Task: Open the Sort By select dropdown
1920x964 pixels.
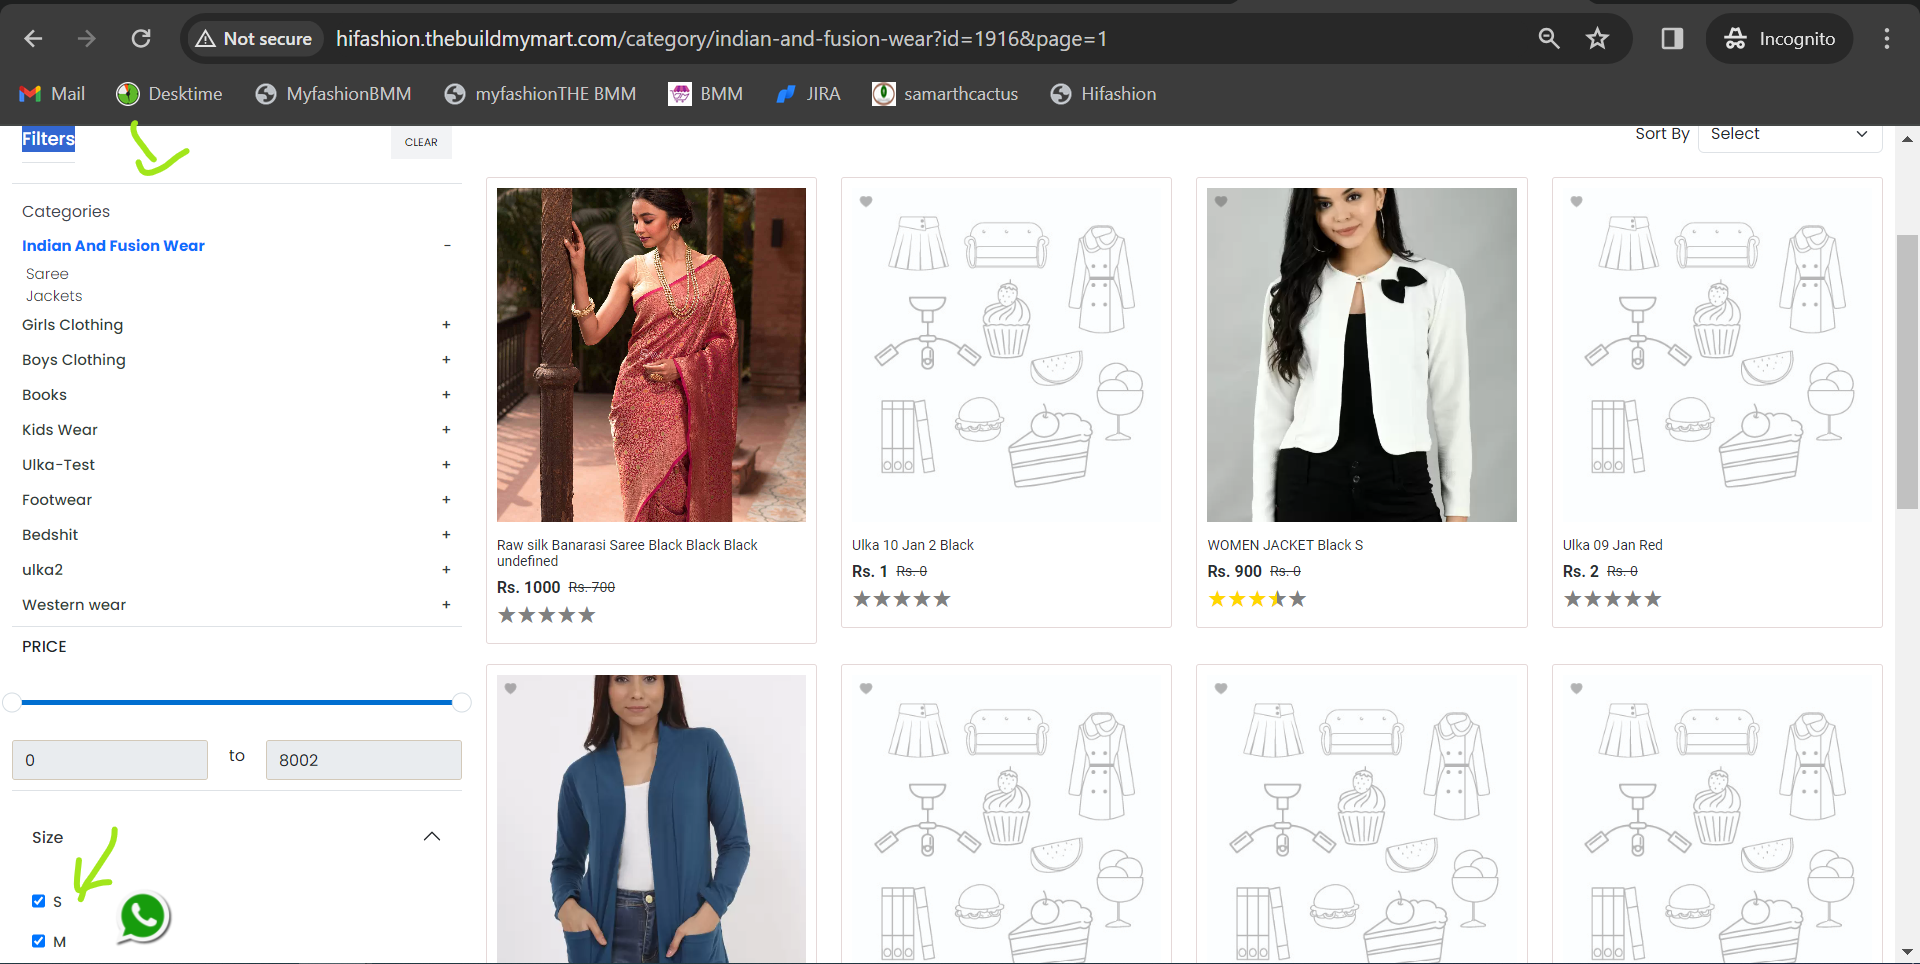Action: coord(1790,135)
